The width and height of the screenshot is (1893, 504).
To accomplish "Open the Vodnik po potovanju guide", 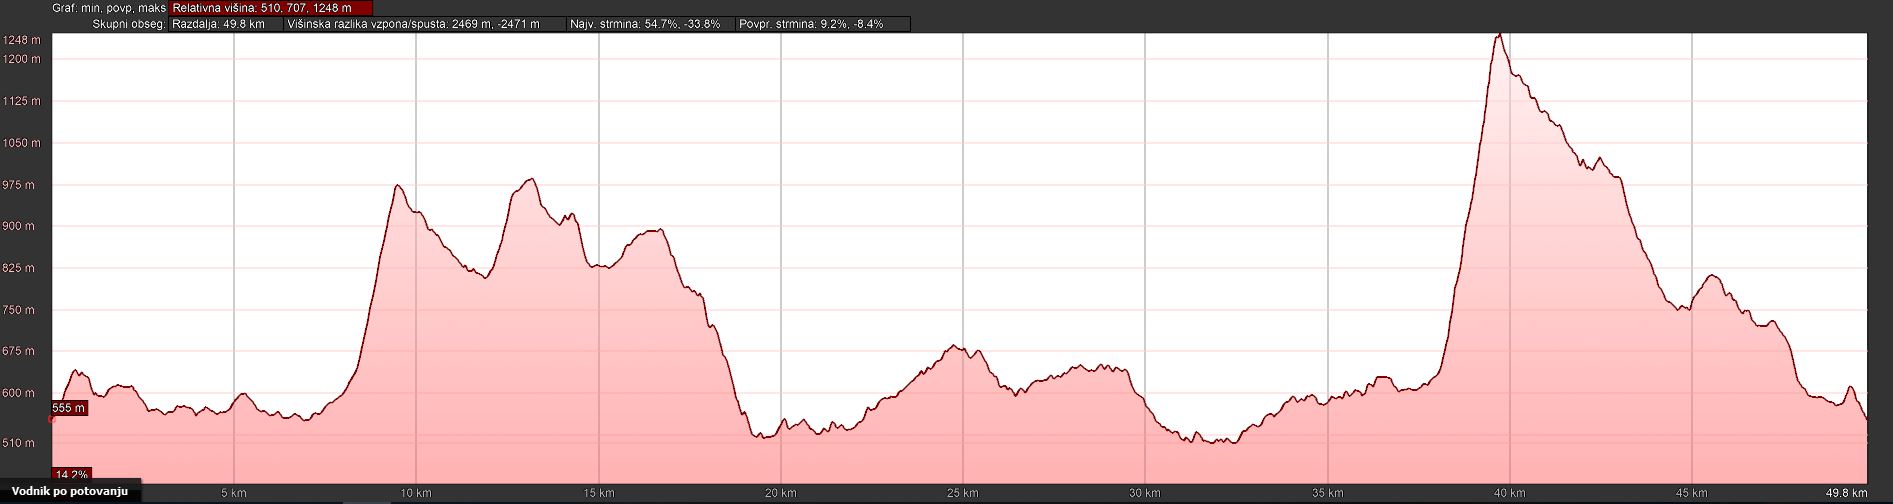I will pyautogui.click(x=70, y=492).
